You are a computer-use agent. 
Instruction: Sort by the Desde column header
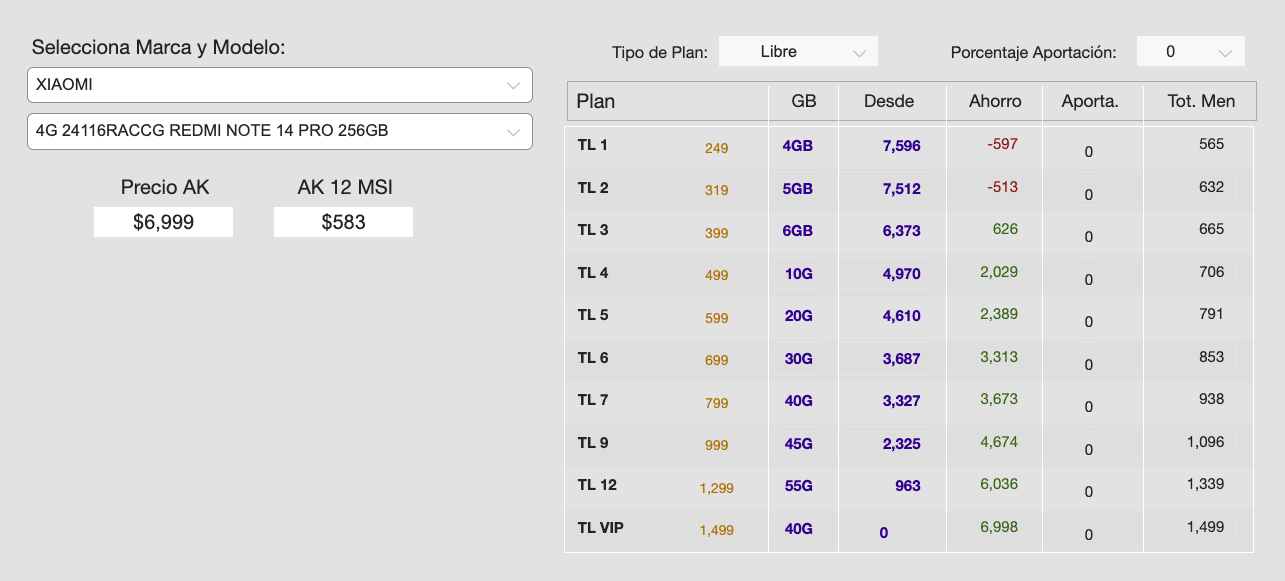tap(891, 101)
